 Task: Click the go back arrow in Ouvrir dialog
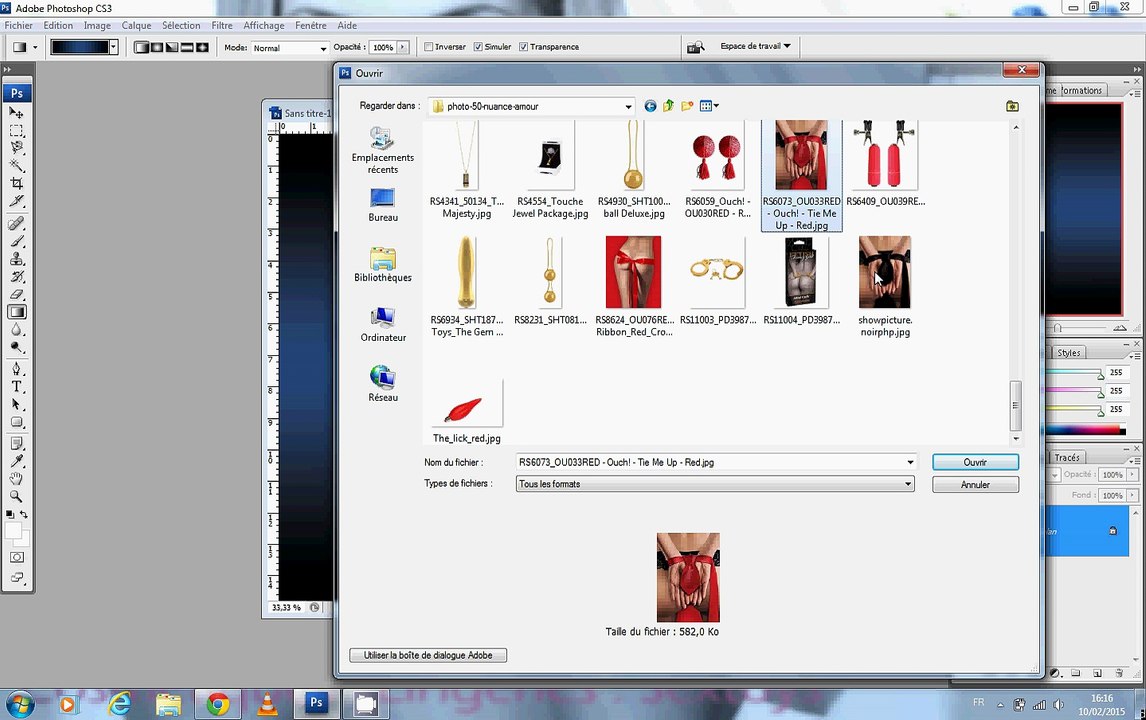pos(650,106)
